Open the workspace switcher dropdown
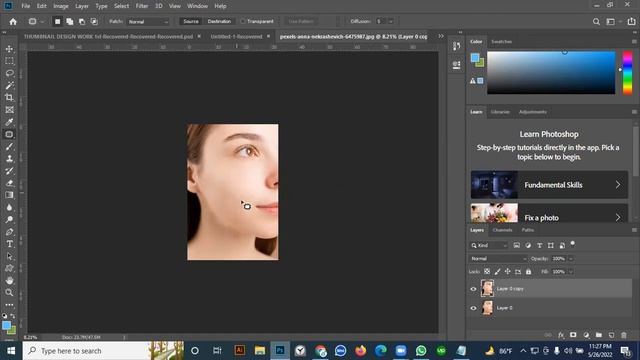This screenshot has height=360, width=640. click(613, 22)
